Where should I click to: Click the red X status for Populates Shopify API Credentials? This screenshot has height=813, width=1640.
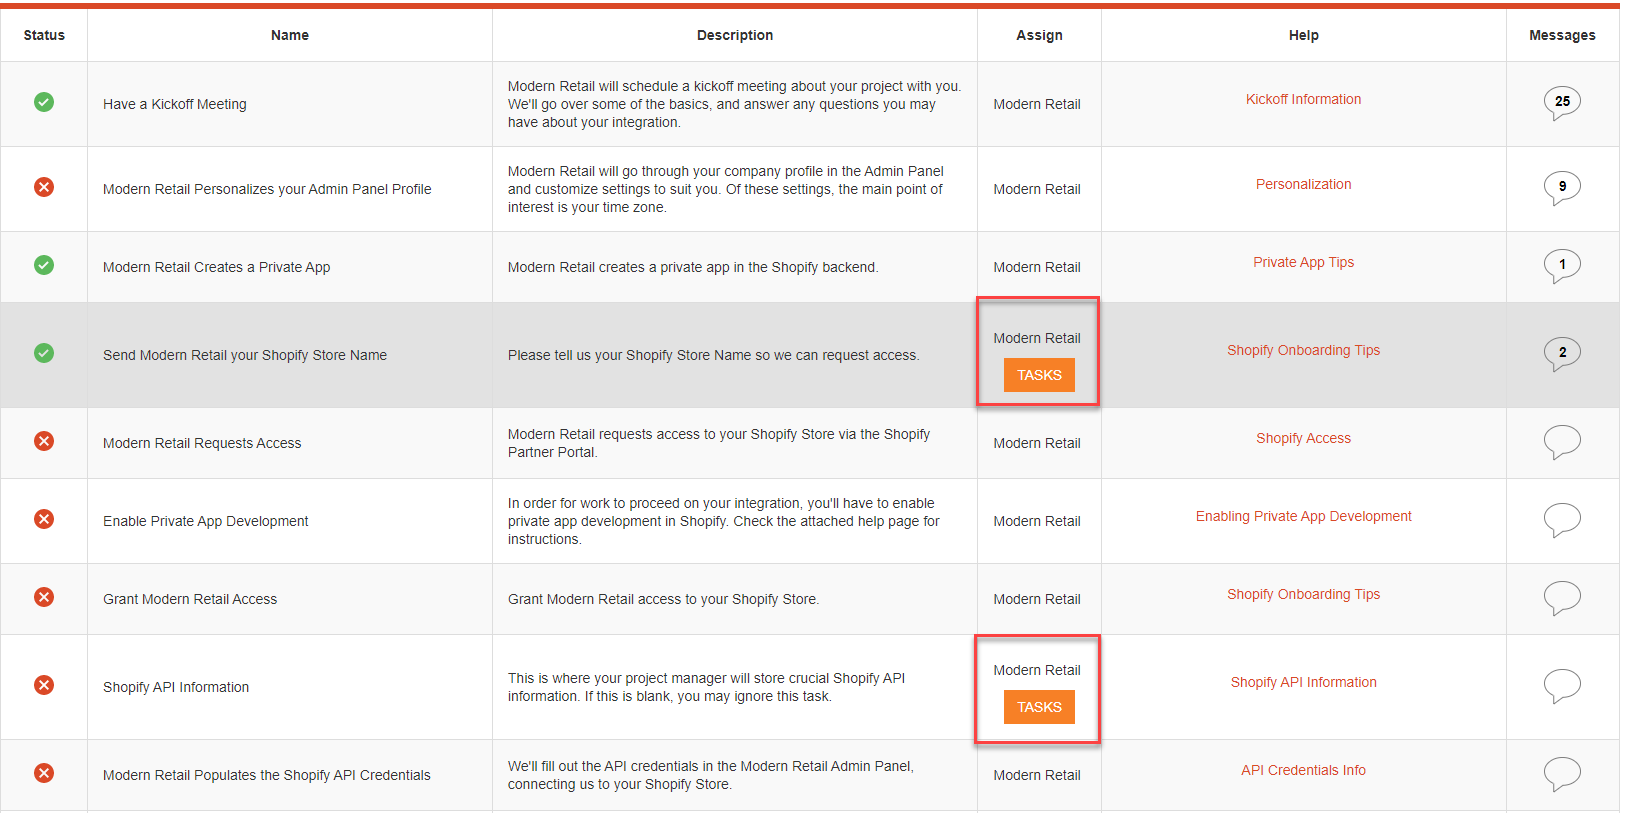click(x=44, y=773)
